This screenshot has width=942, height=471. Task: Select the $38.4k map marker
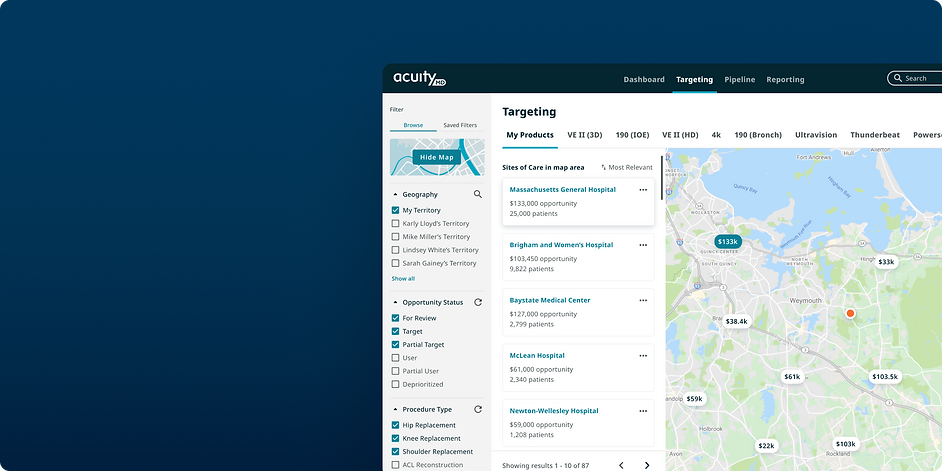[736, 321]
